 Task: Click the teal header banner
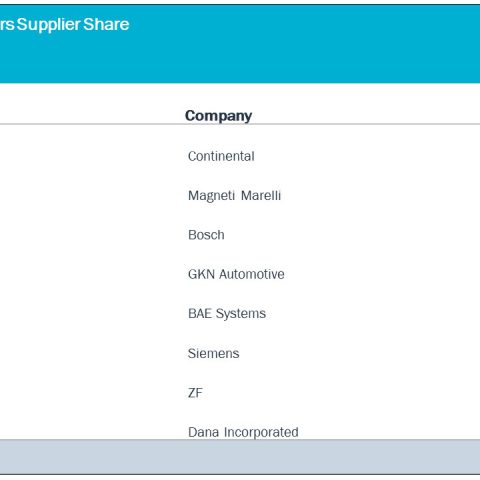pyautogui.click(x=240, y=44)
